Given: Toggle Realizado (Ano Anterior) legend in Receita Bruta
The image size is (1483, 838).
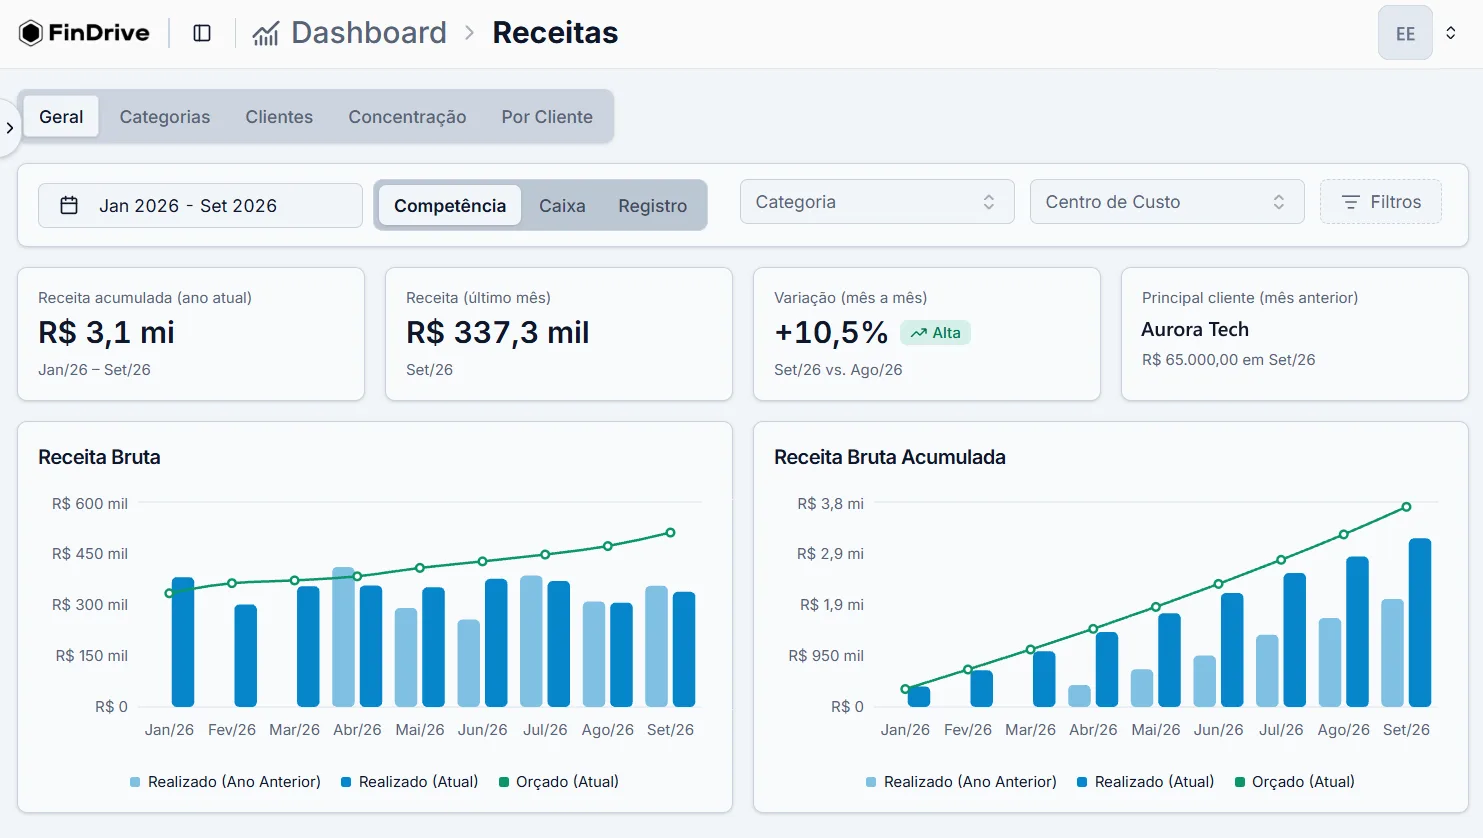Looking at the screenshot, I should click(x=225, y=782).
